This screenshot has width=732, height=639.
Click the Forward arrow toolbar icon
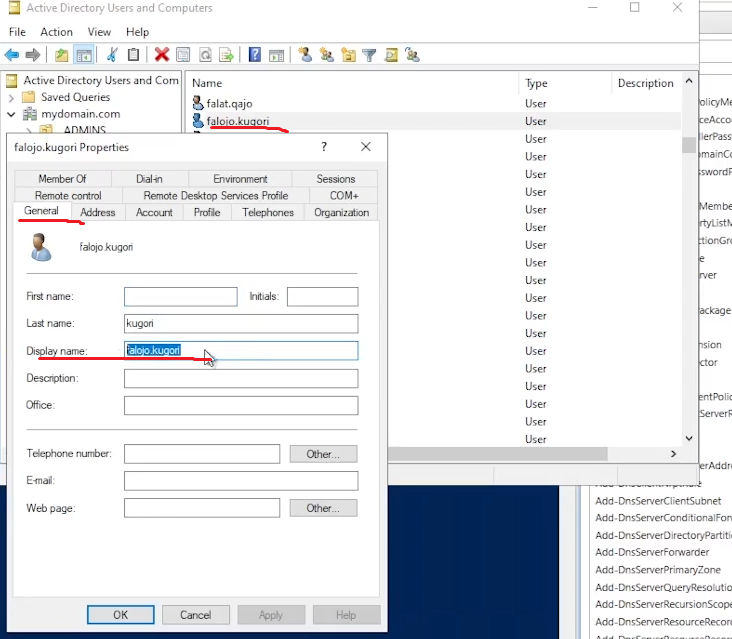pos(33,55)
